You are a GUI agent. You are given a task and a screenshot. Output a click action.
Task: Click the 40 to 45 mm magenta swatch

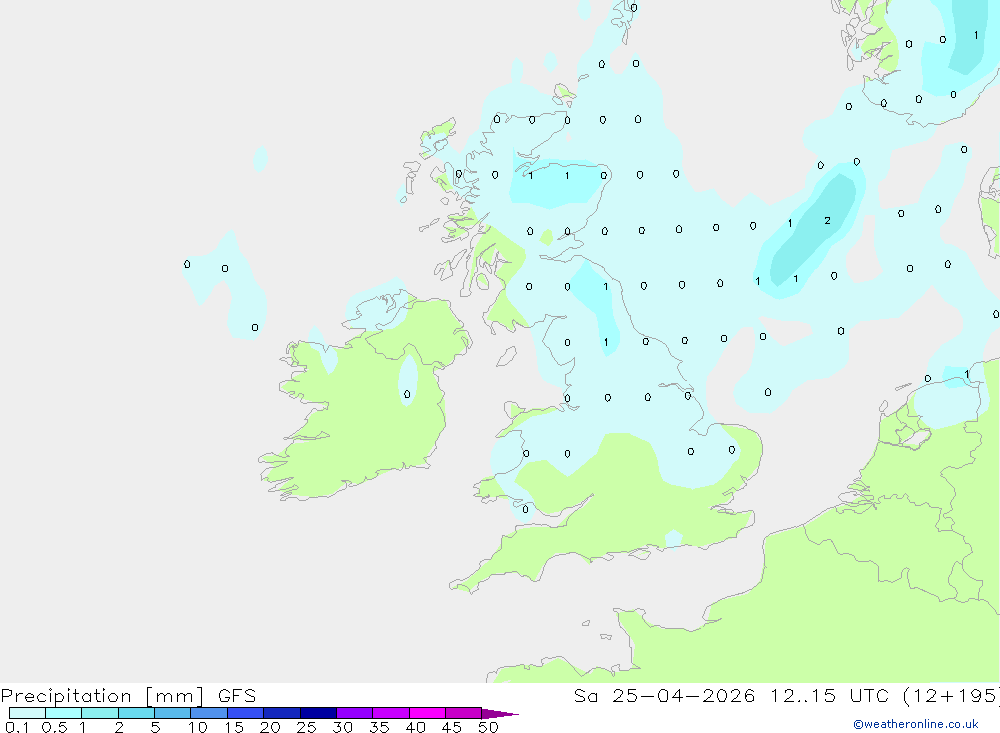click(427, 713)
